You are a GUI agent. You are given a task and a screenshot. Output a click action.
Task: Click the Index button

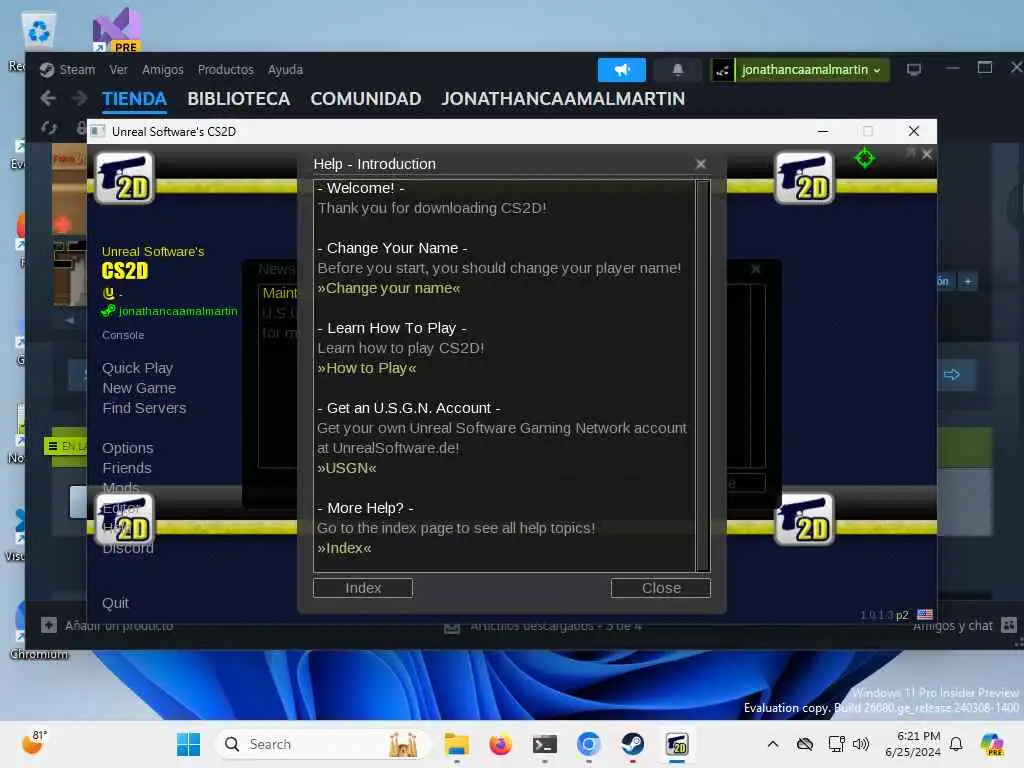(x=363, y=588)
